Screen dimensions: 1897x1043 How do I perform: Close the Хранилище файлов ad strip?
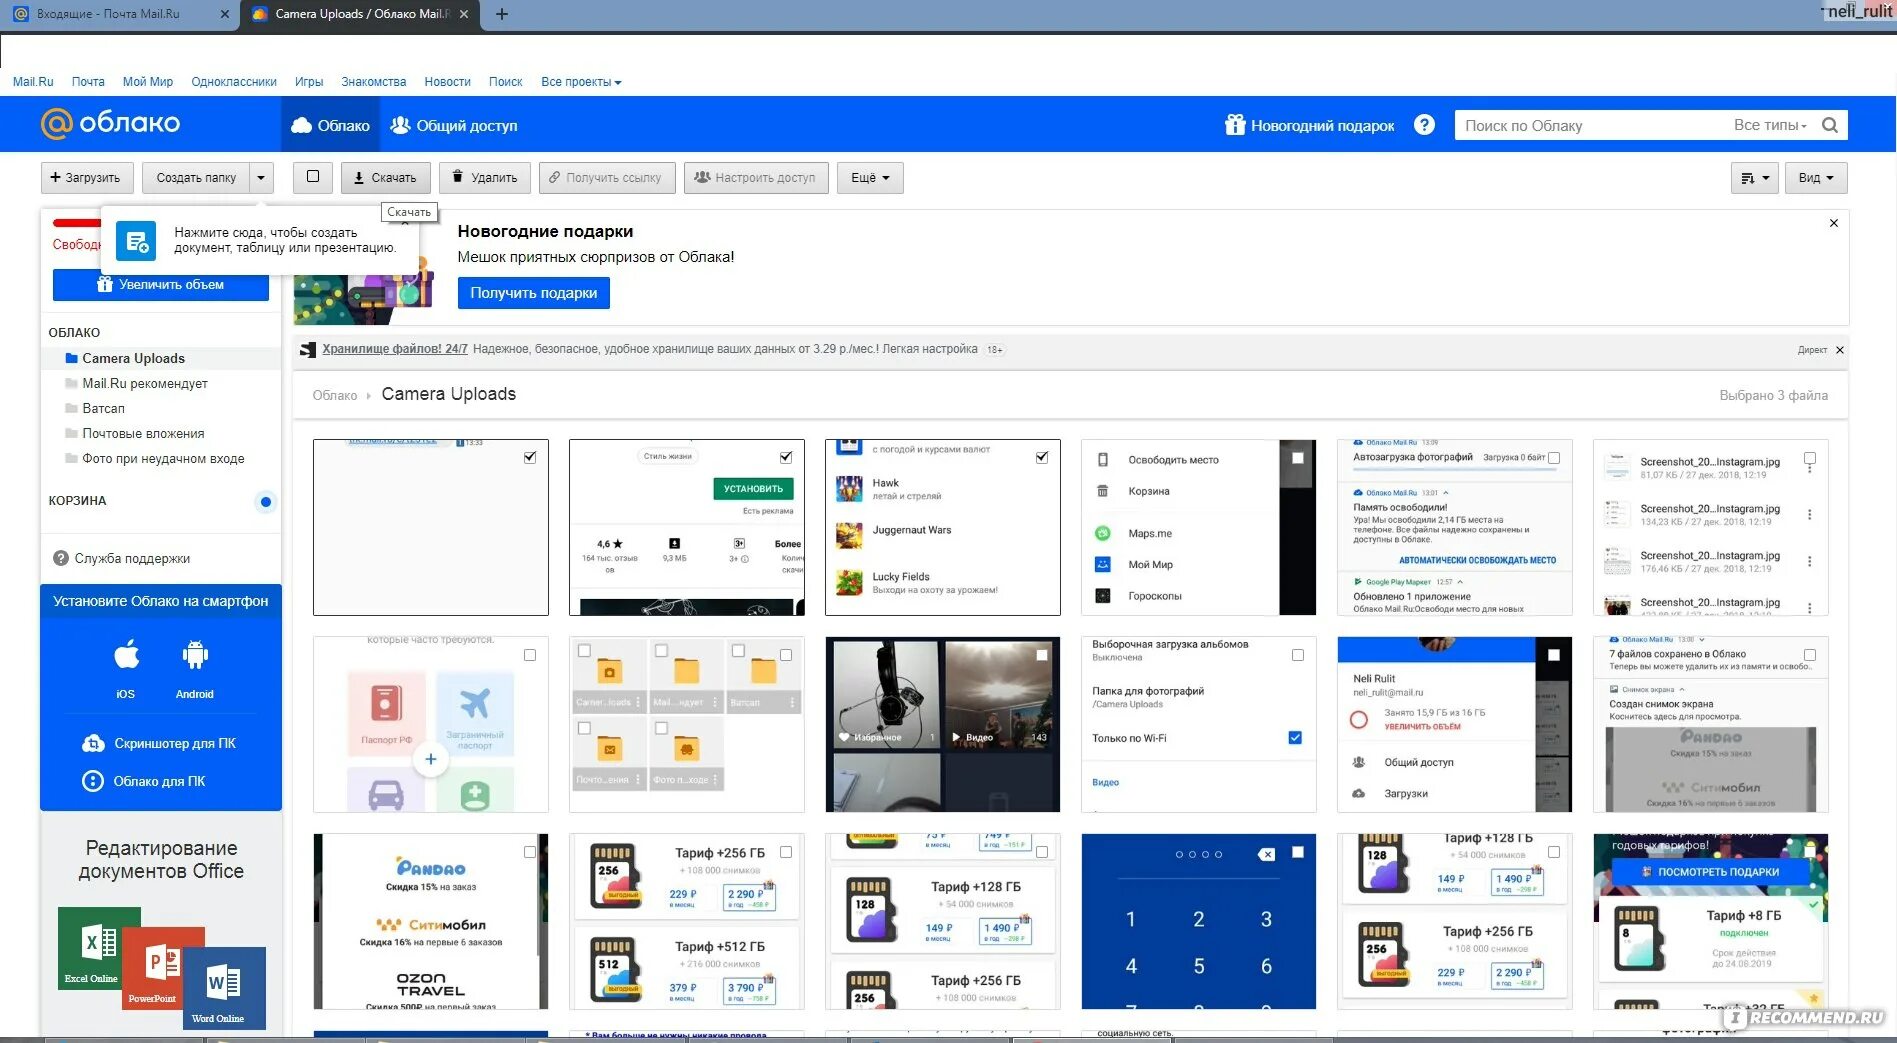(1840, 350)
